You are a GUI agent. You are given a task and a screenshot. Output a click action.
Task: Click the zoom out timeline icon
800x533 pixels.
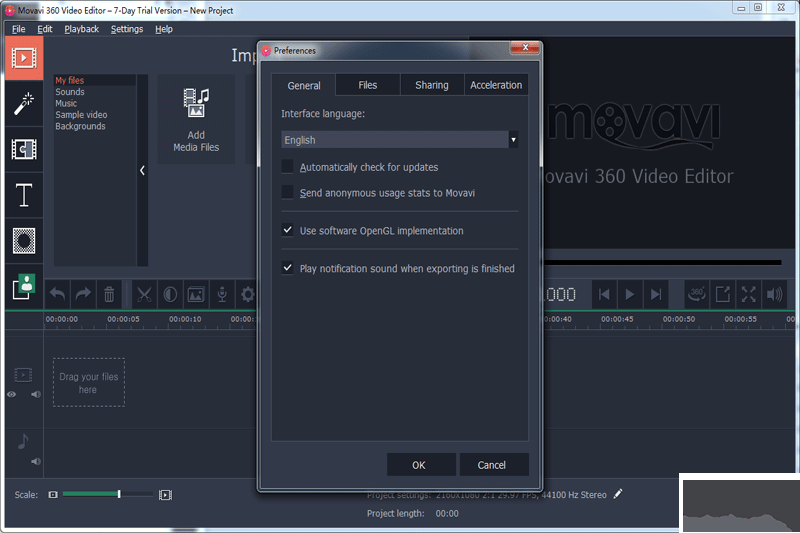click(x=53, y=494)
